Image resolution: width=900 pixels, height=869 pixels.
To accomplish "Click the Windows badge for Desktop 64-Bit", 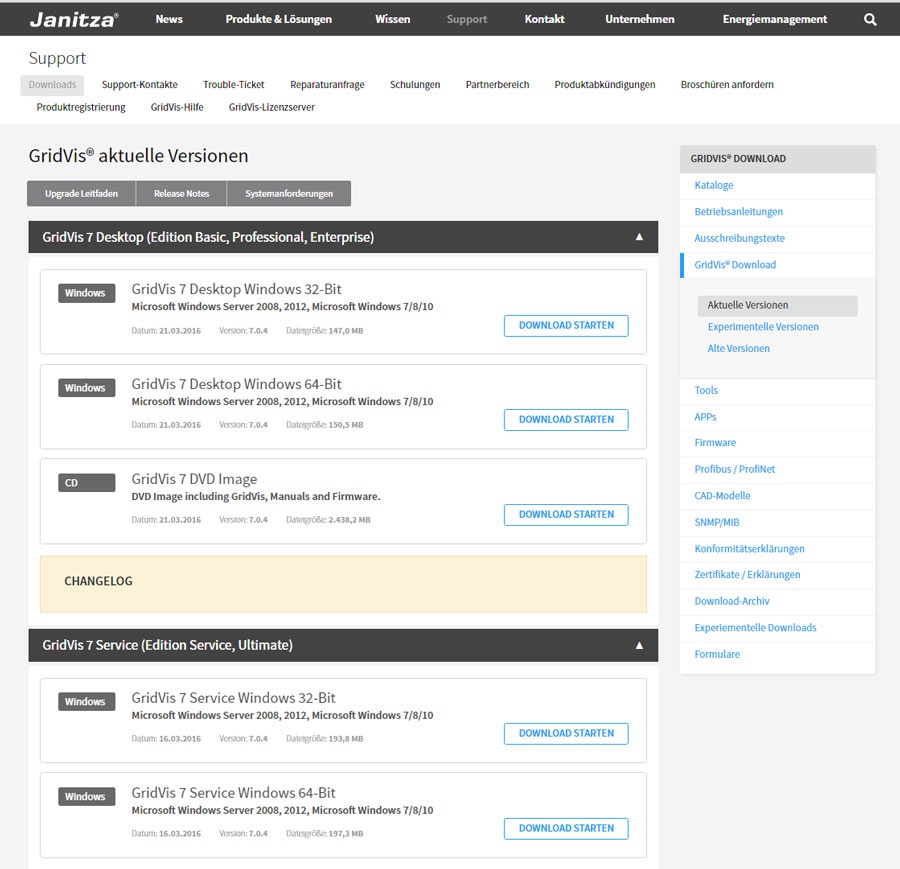I will click(x=86, y=387).
